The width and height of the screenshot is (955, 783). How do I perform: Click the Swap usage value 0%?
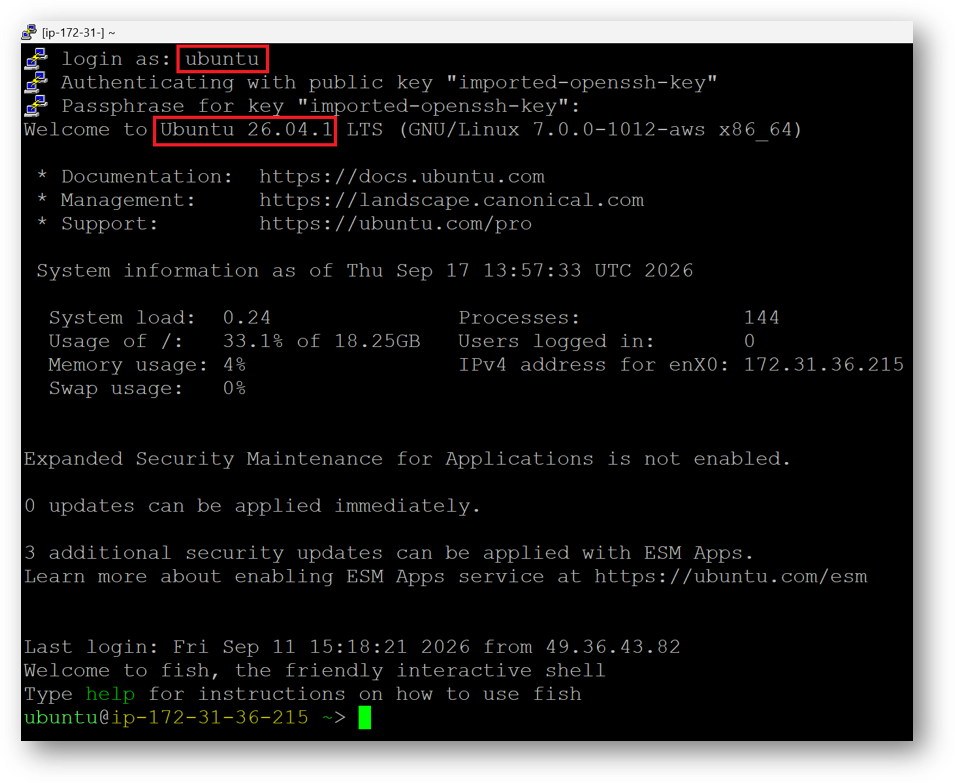click(234, 388)
